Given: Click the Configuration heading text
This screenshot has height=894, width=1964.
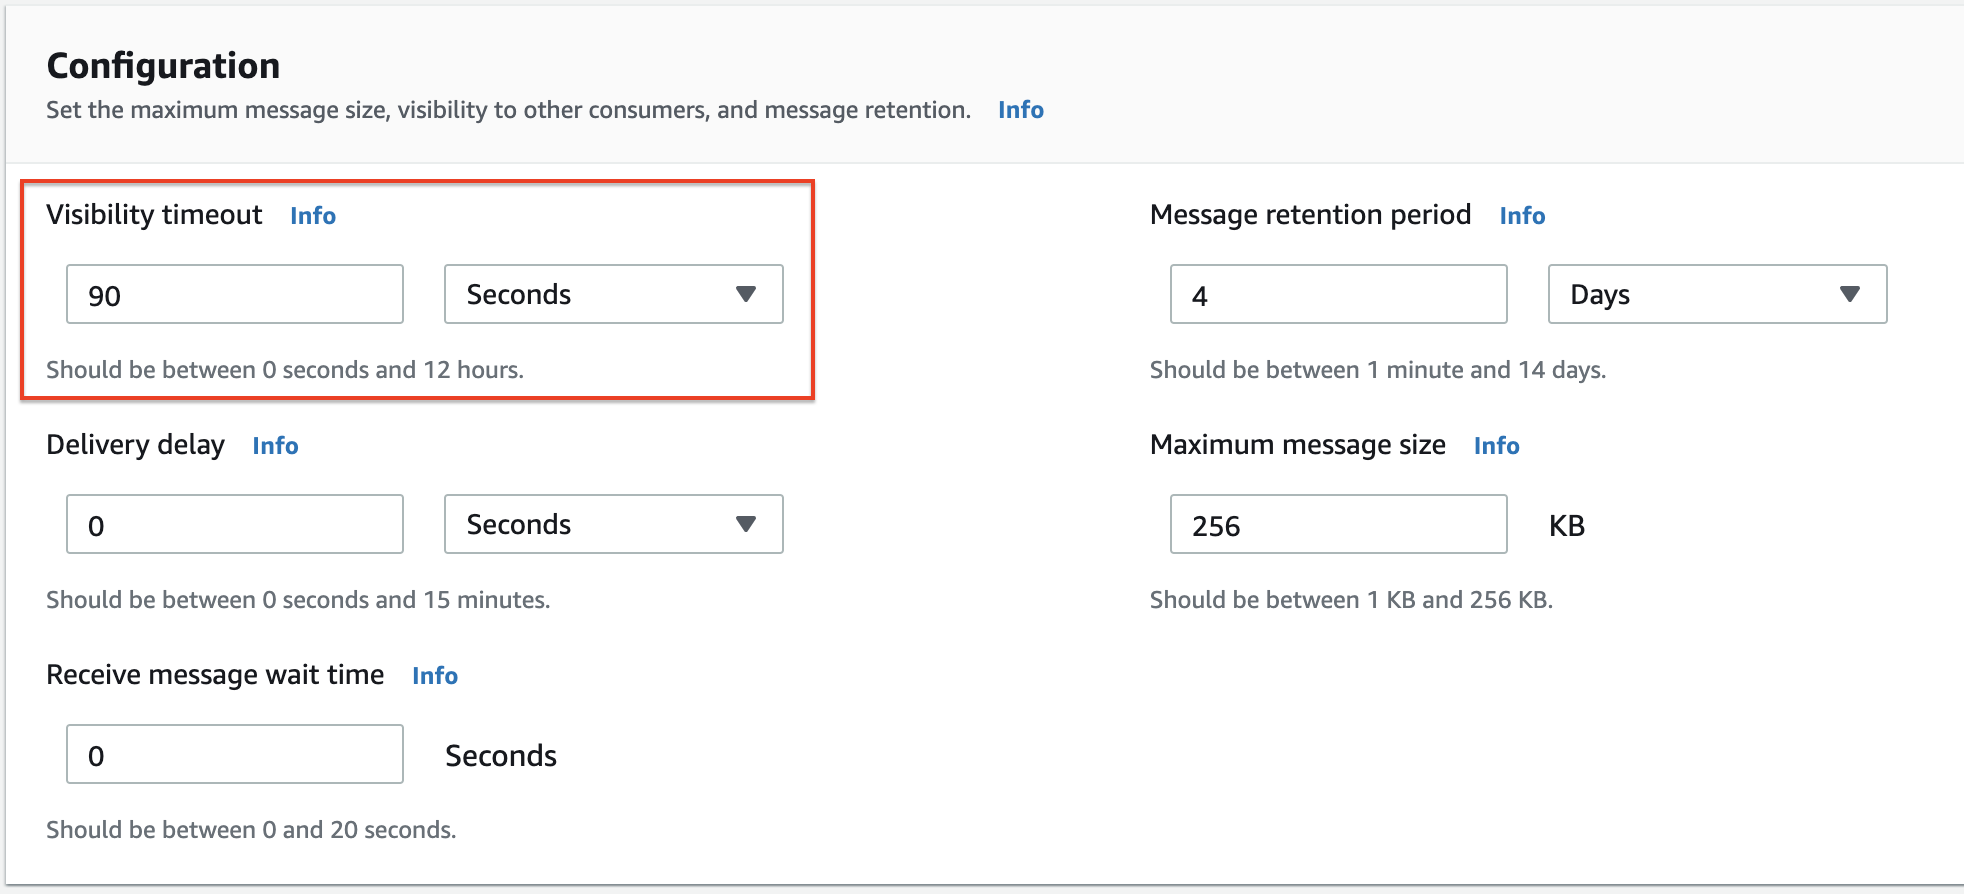Looking at the screenshot, I should click(x=163, y=66).
